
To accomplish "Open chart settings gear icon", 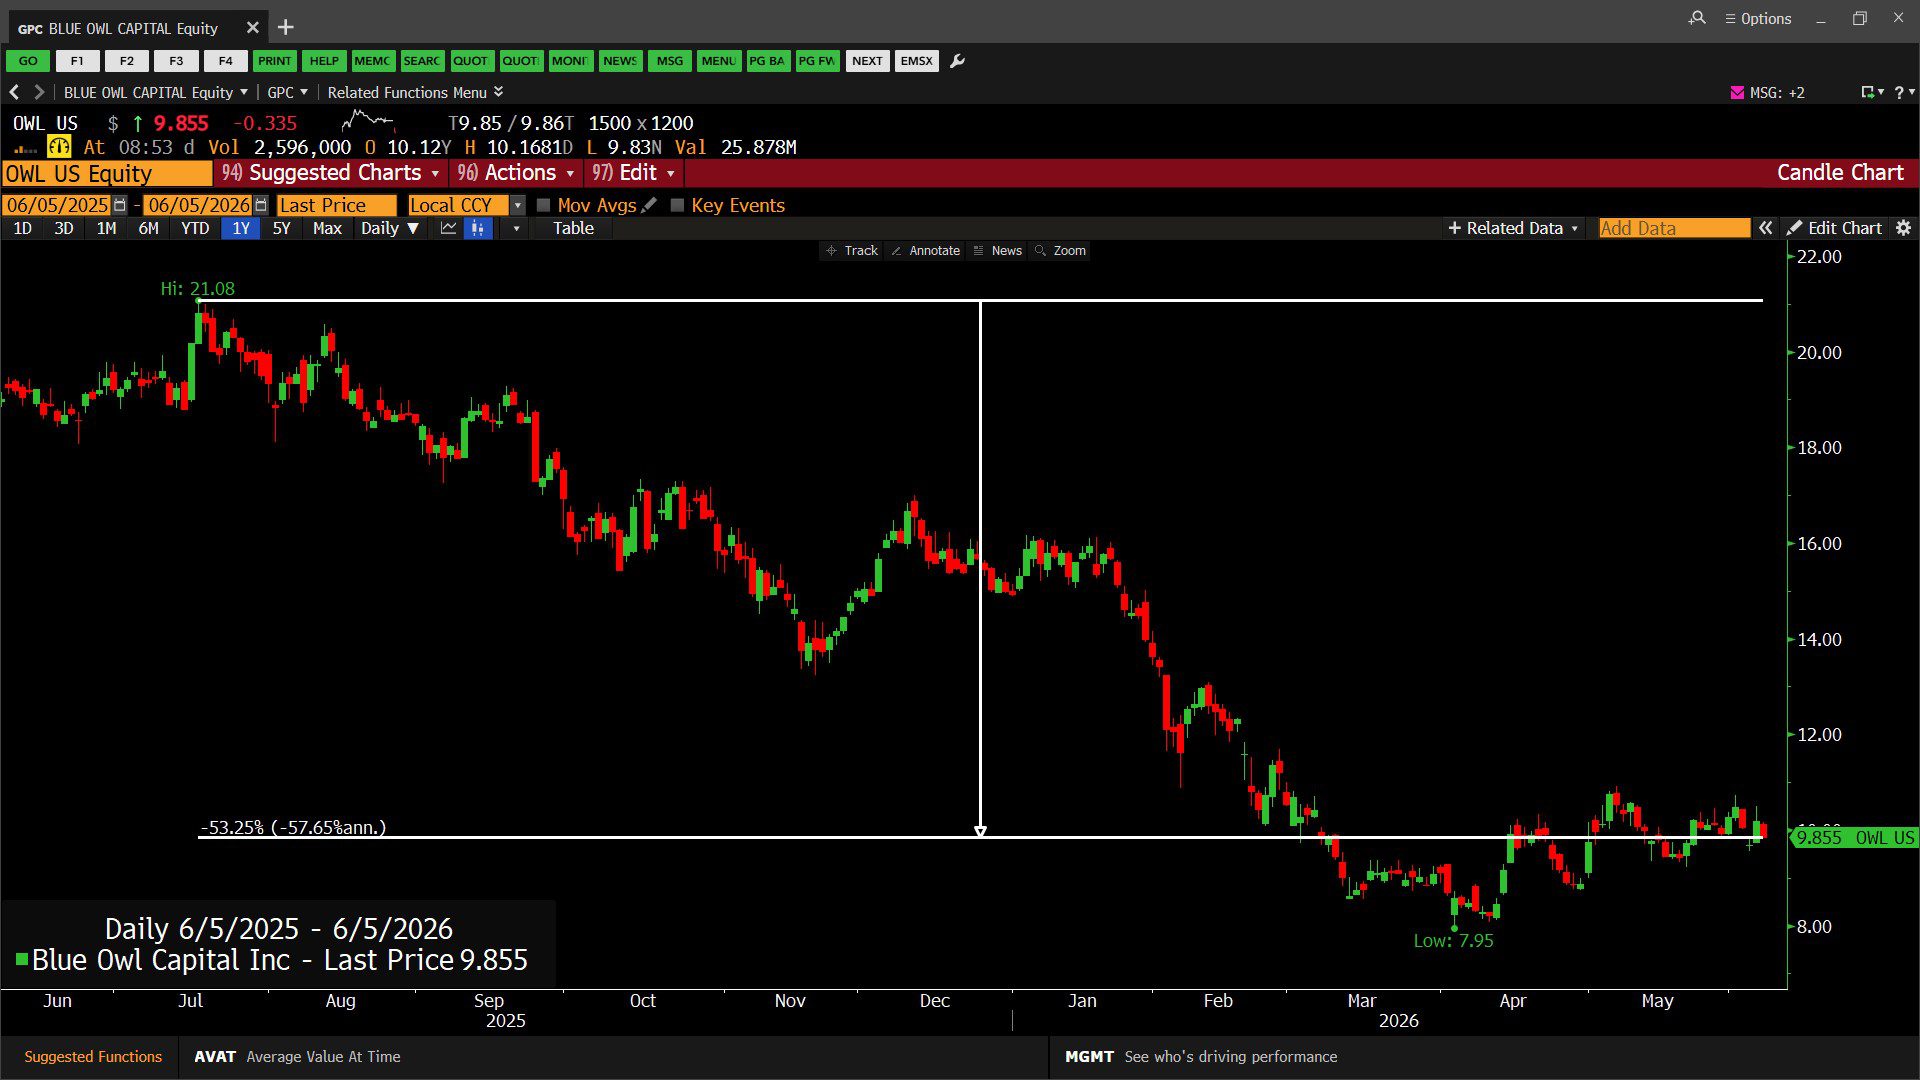I will pos(1903,228).
